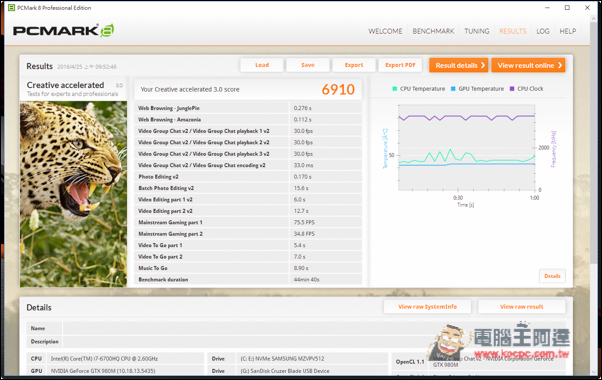Click the SanDisk Cruzer Blade USB entry
Screen dimensions: 602x380
285,371
